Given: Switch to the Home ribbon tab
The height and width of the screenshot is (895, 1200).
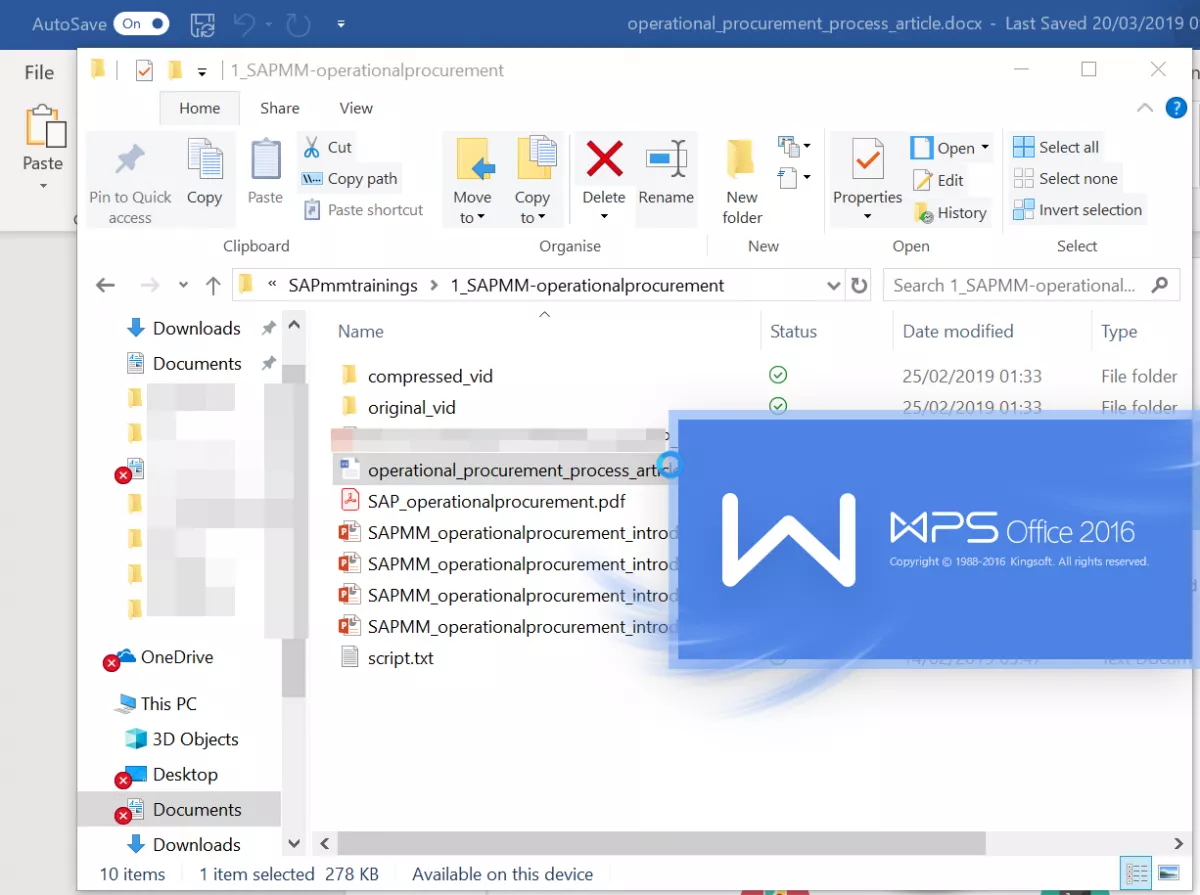Looking at the screenshot, I should (199, 108).
